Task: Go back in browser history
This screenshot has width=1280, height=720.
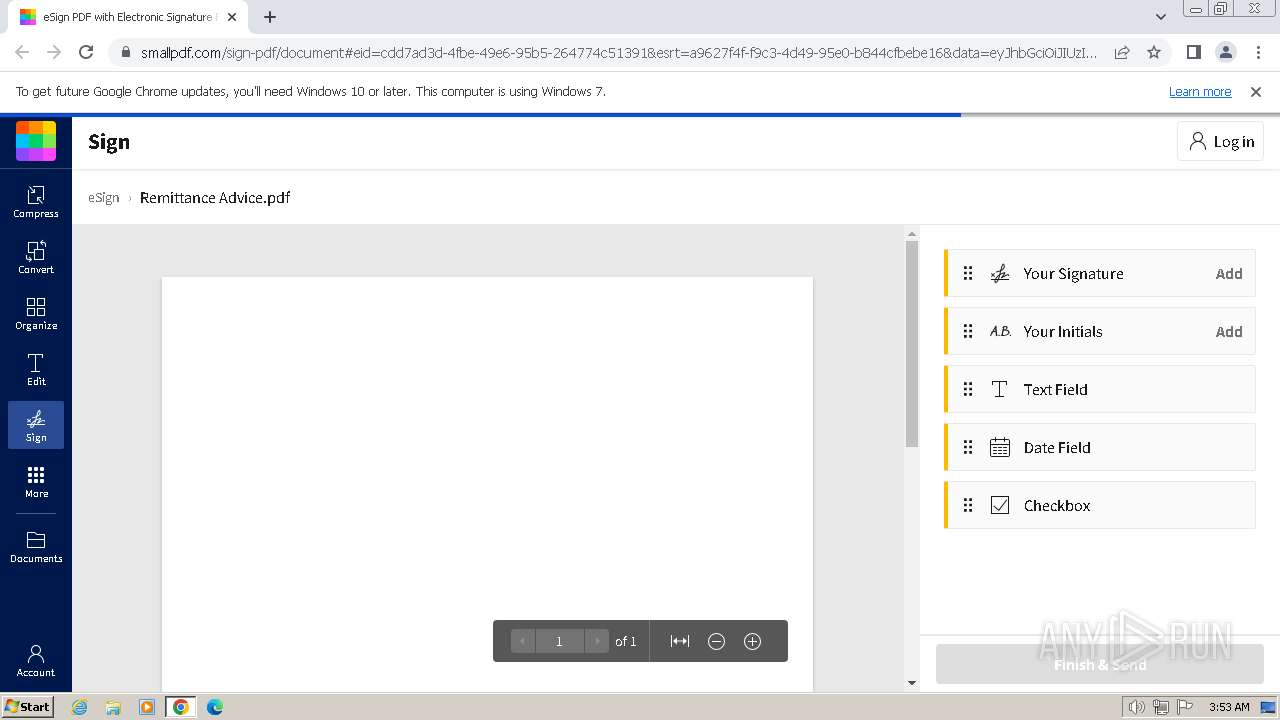Action: click(x=22, y=52)
